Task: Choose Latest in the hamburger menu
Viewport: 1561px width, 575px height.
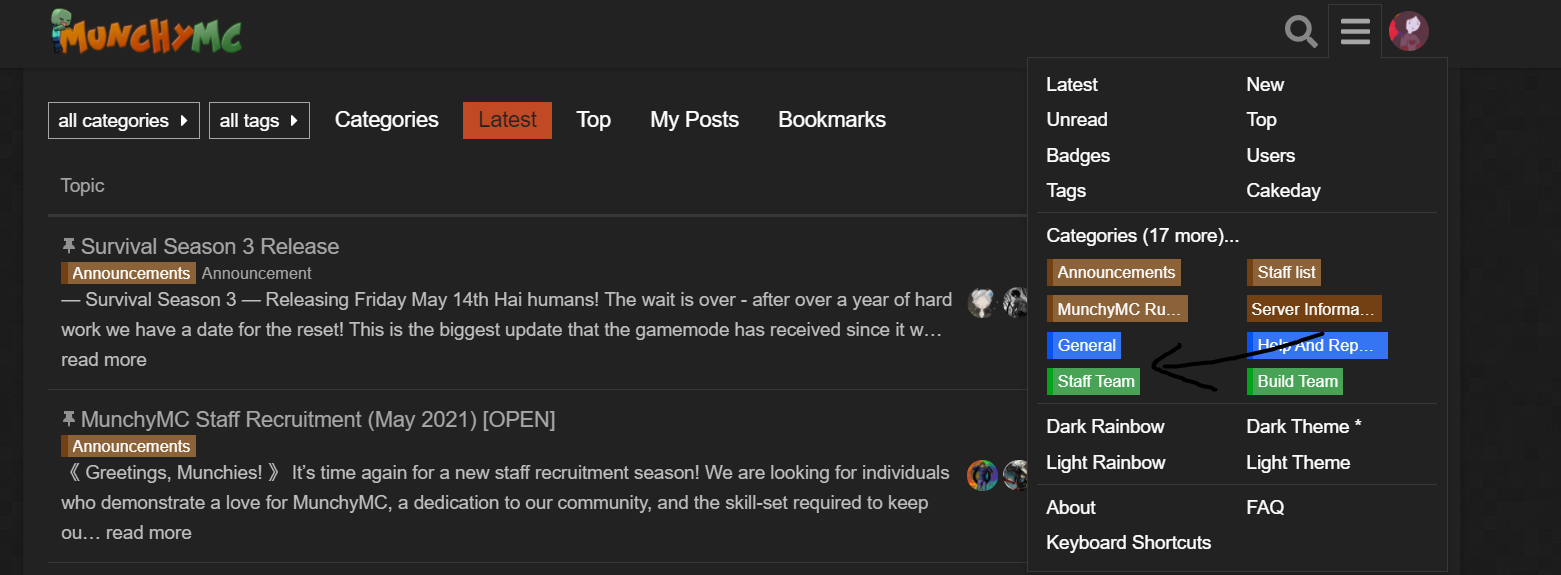Action: [x=1072, y=85]
